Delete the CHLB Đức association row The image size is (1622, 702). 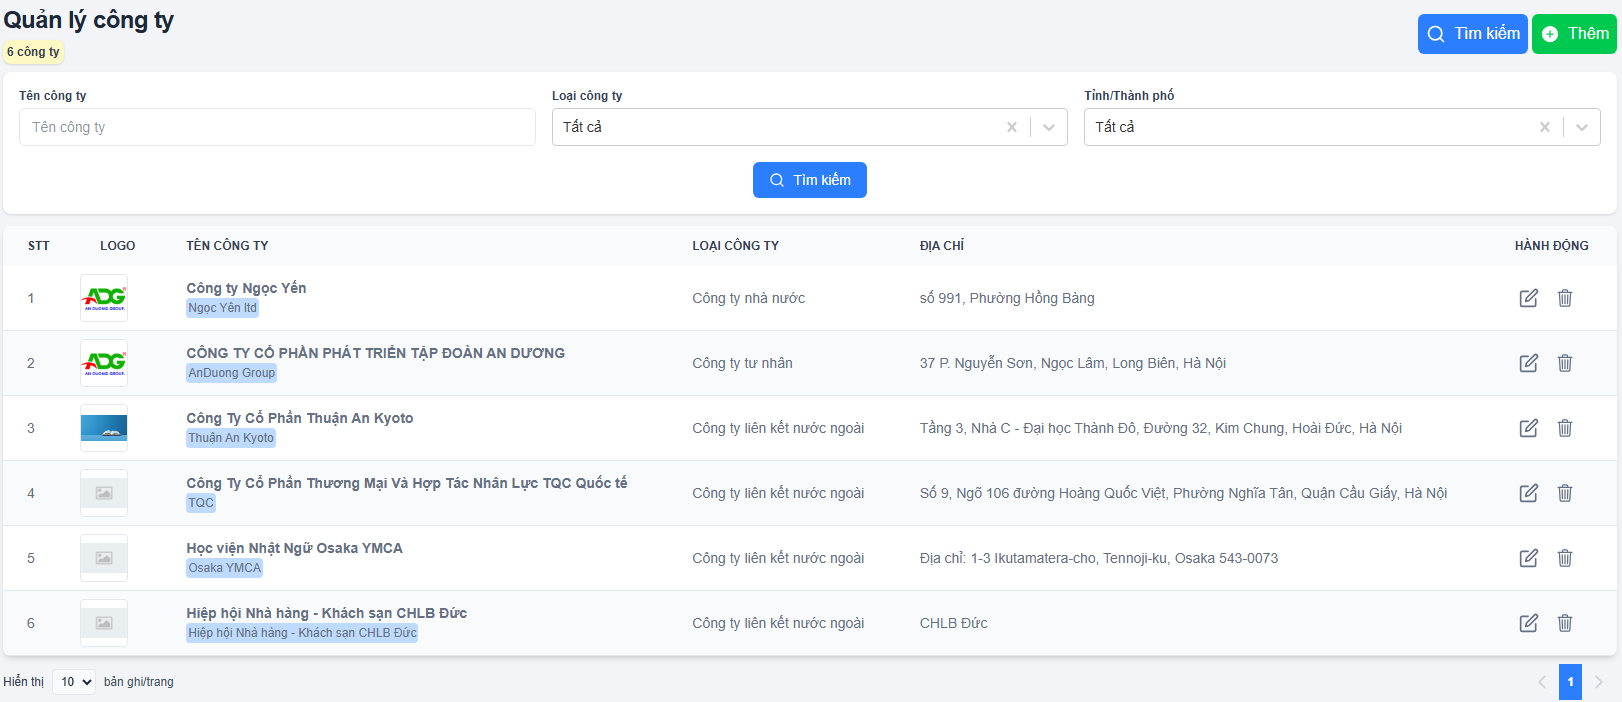coord(1565,623)
